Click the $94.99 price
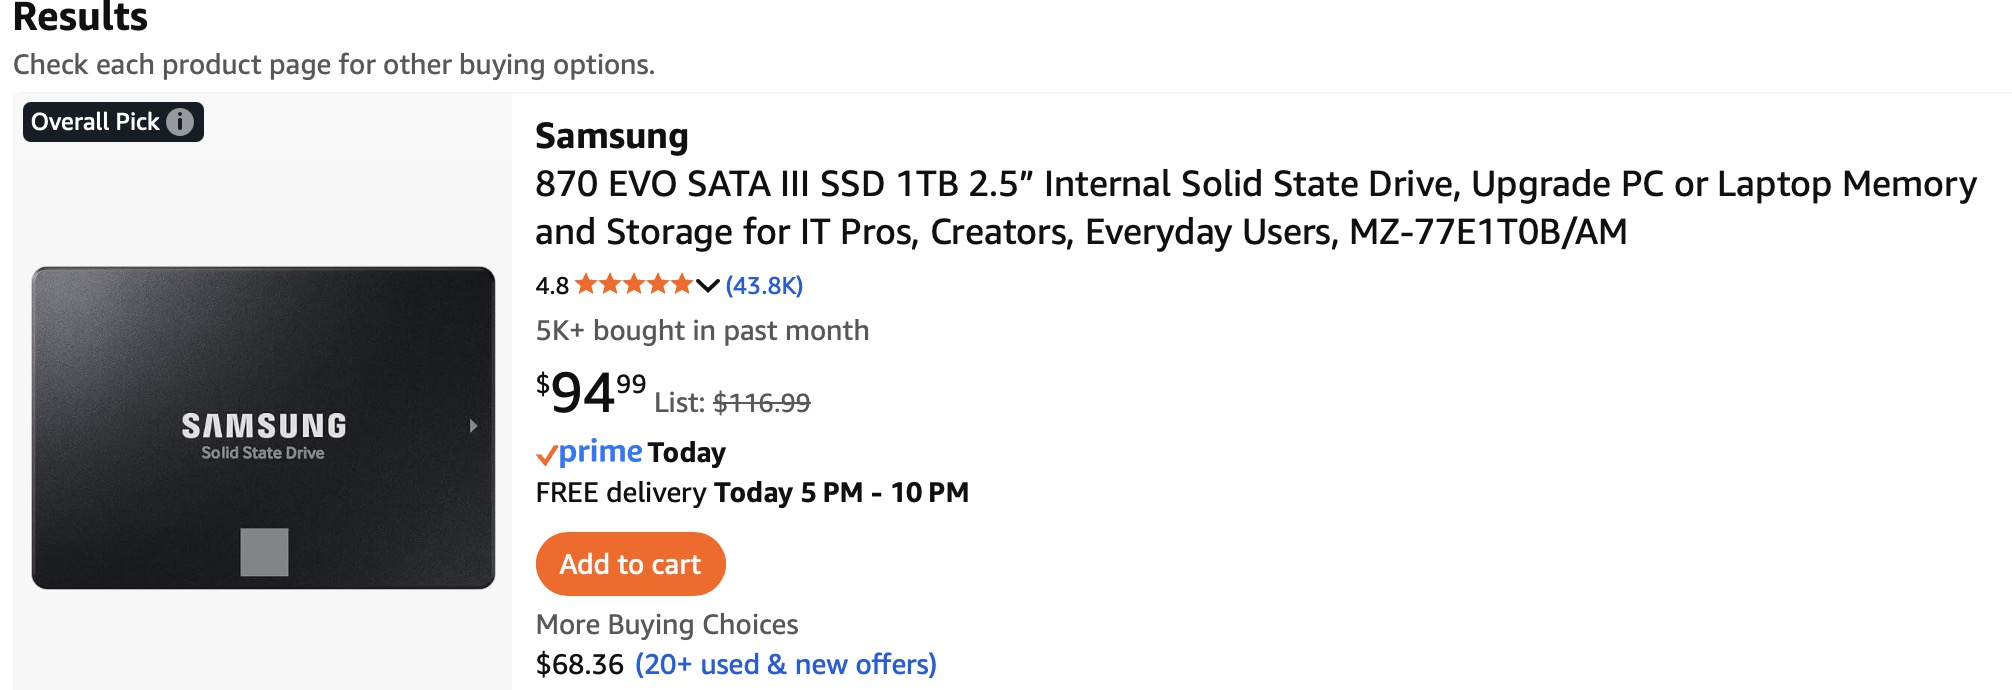Viewport: 2012px width, 690px height. [x=591, y=392]
